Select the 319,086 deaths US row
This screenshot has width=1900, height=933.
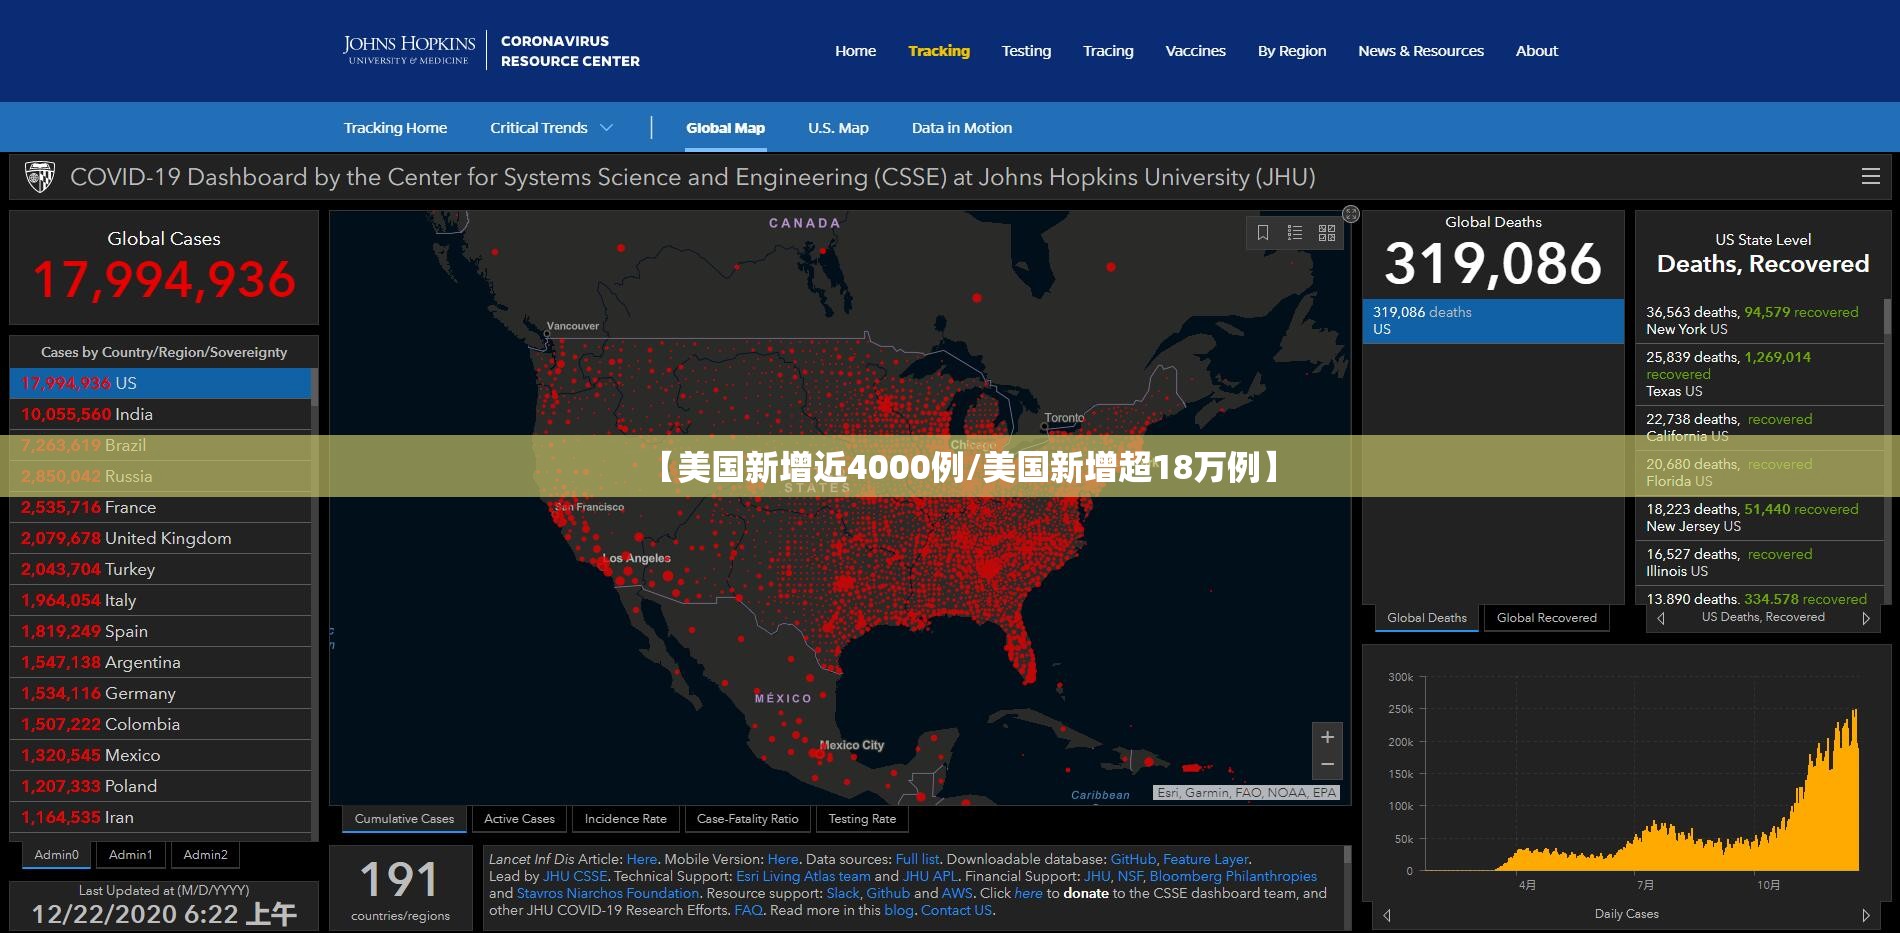pyautogui.click(x=1493, y=321)
